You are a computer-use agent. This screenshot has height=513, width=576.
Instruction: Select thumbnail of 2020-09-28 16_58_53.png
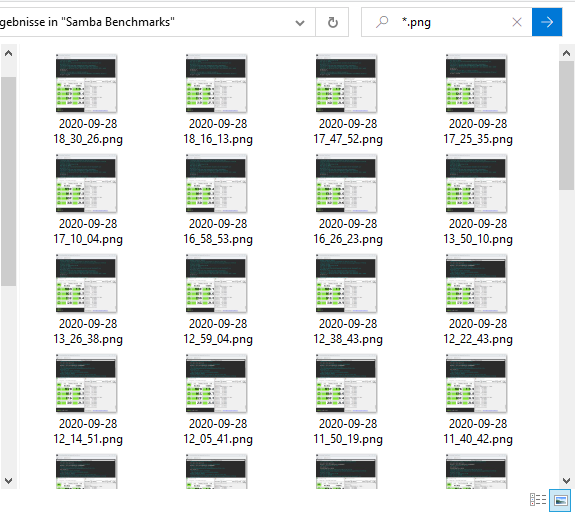[216, 183]
